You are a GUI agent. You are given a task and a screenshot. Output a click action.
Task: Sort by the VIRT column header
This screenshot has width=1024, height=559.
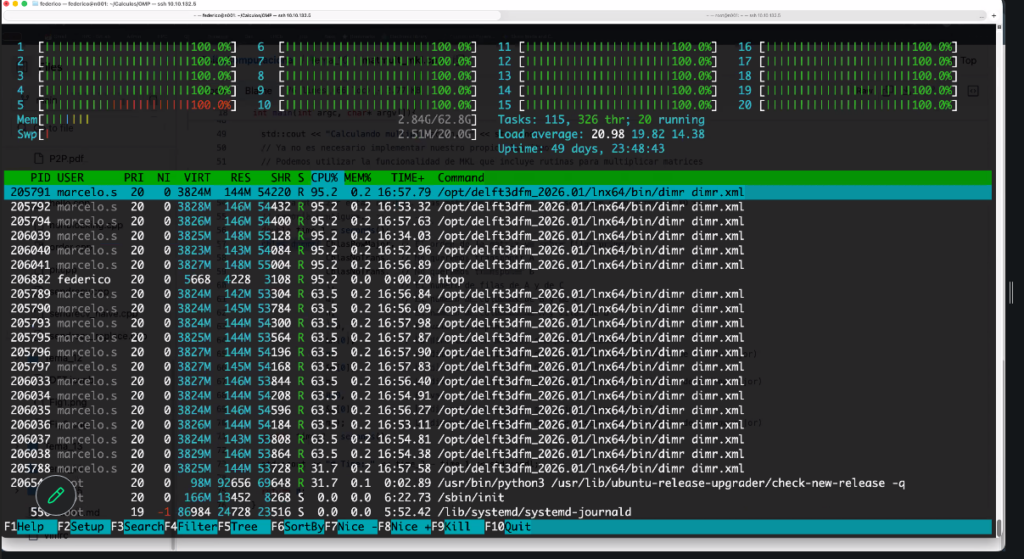[x=197, y=178]
